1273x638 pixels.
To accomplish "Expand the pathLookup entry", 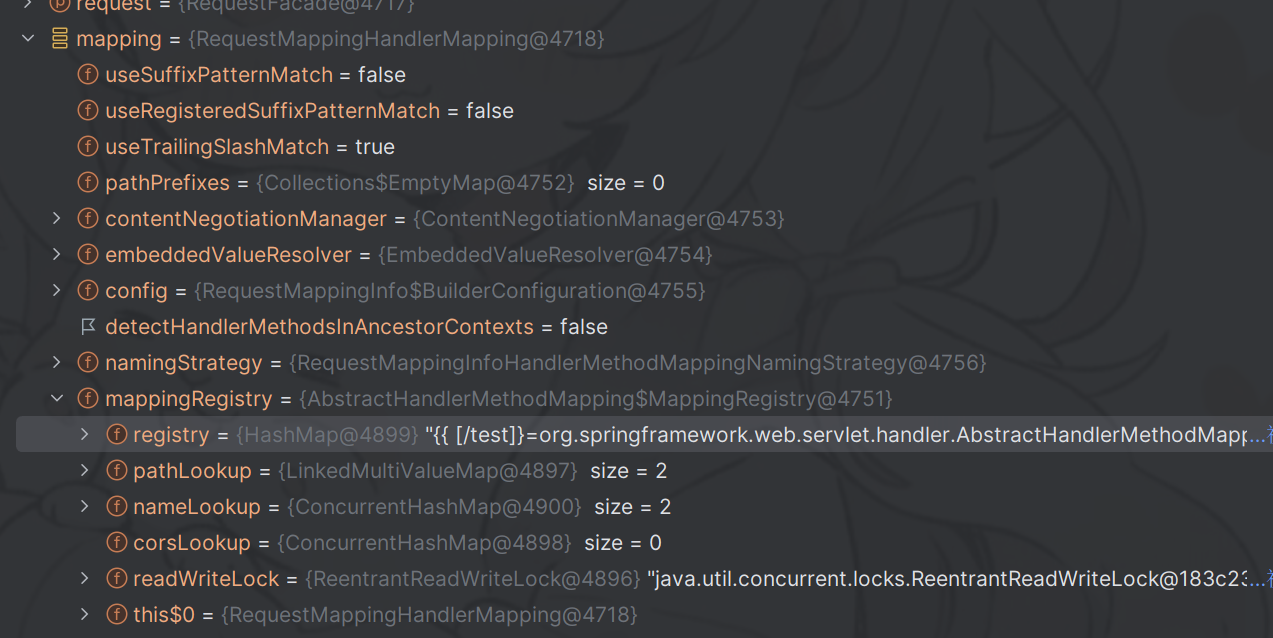I will pyautogui.click(x=85, y=471).
